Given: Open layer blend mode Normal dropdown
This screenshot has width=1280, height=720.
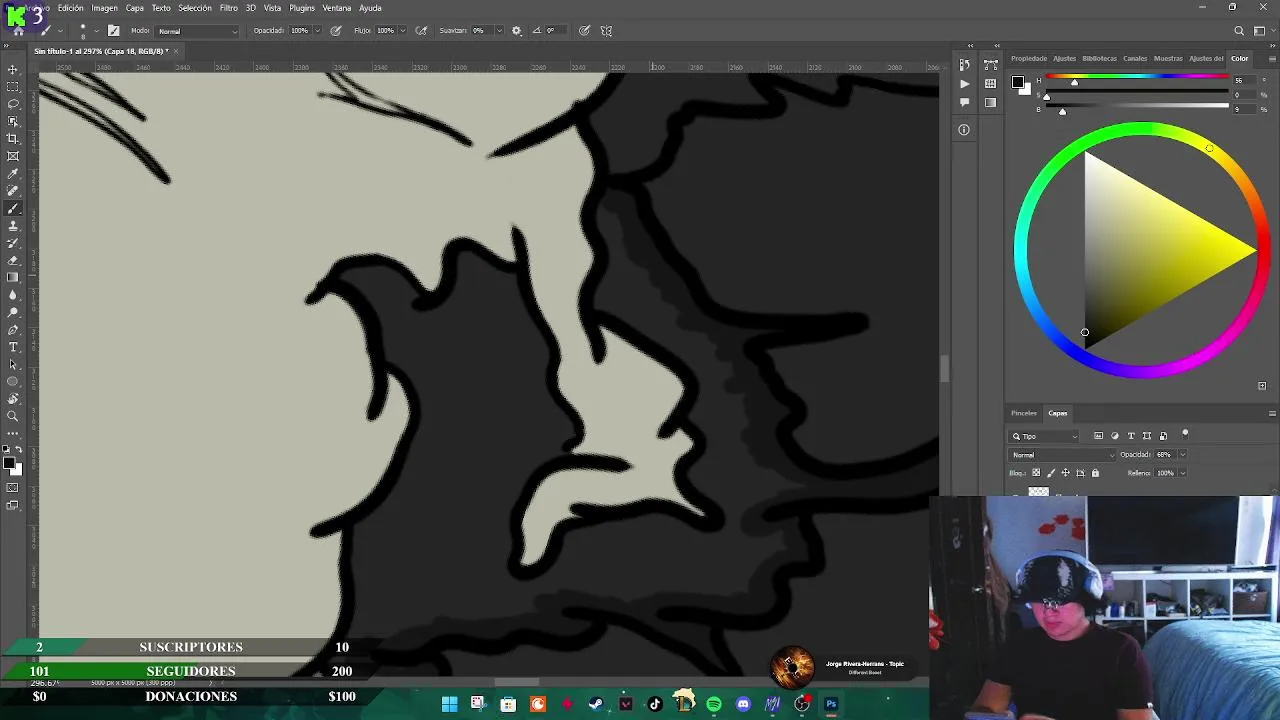Looking at the screenshot, I should (x=1060, y=455).
